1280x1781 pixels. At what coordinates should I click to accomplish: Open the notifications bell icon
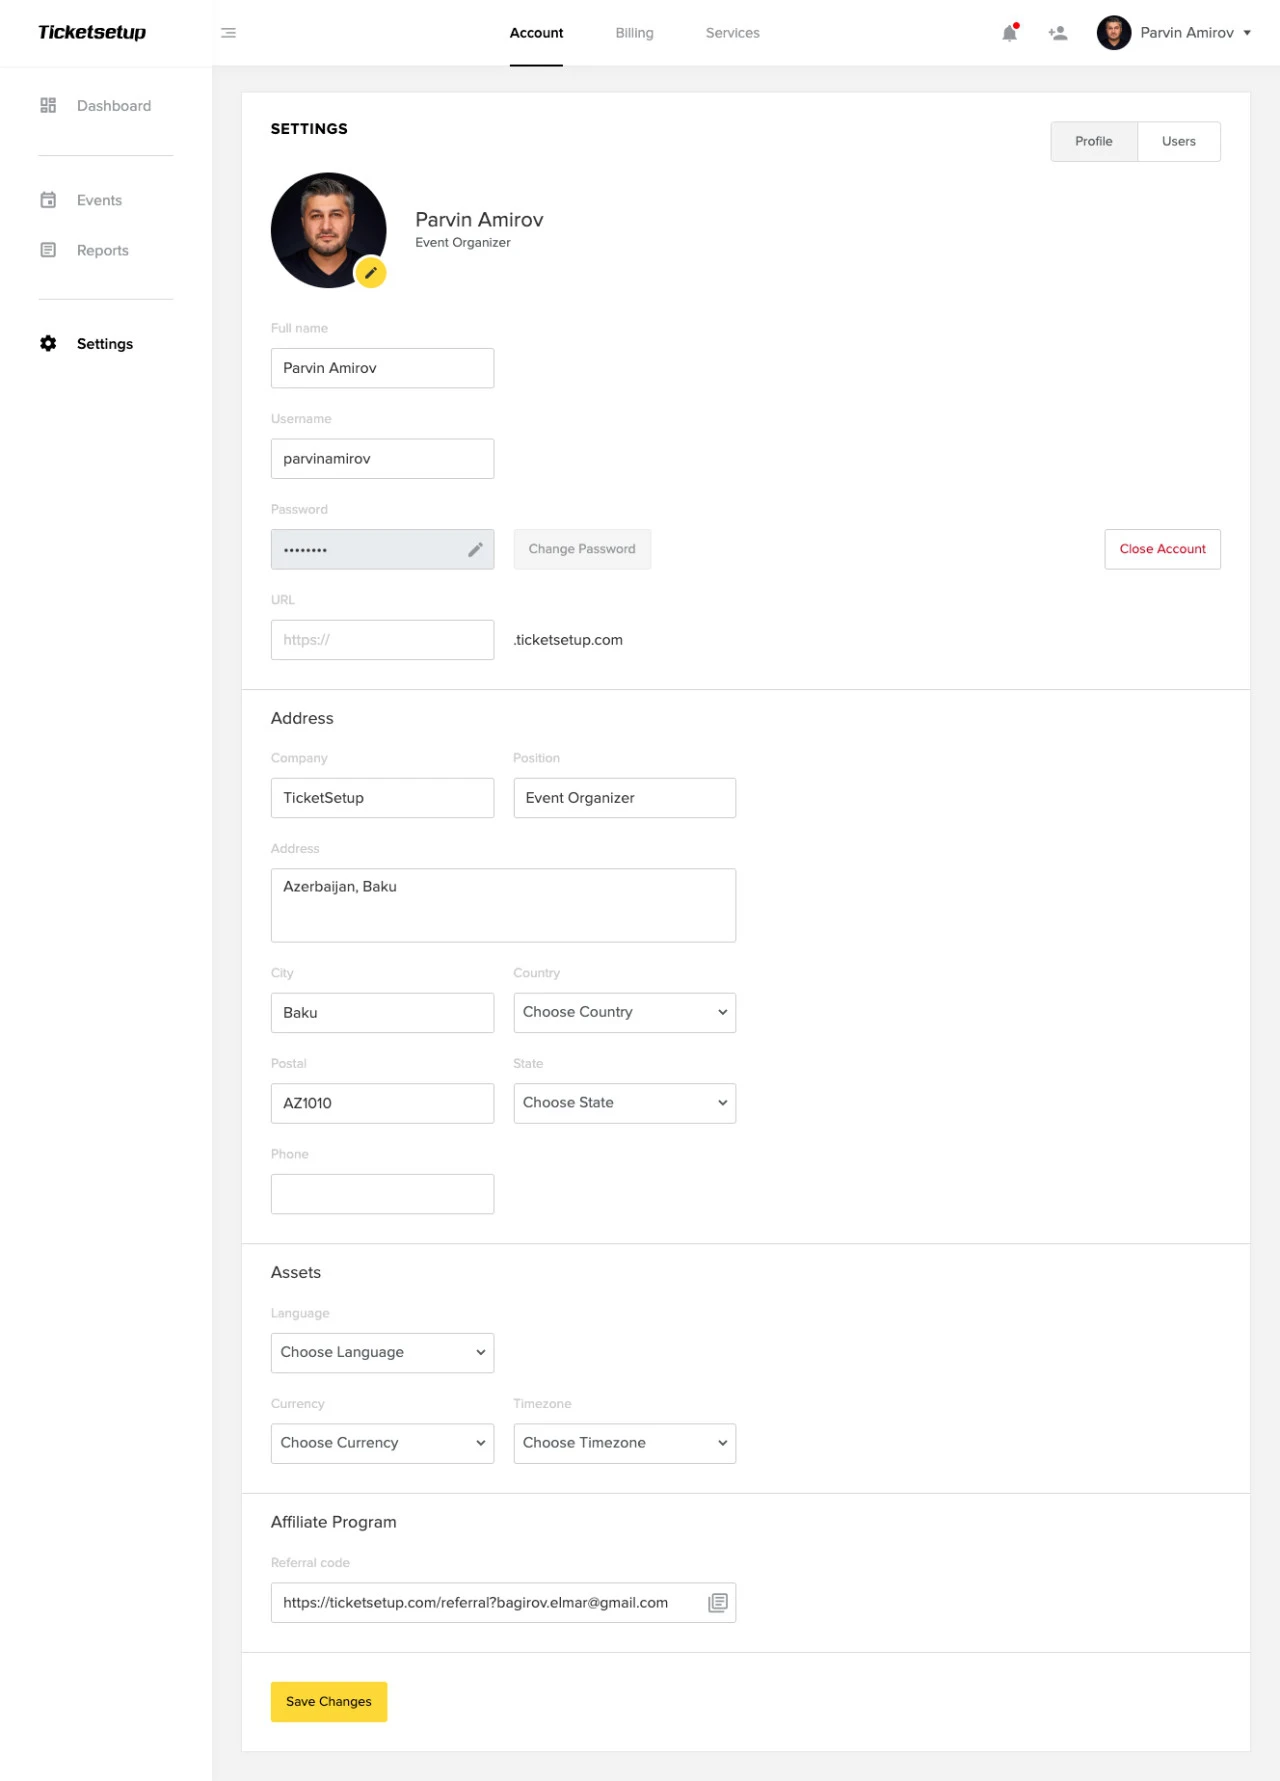click(x=1010, y=33)
